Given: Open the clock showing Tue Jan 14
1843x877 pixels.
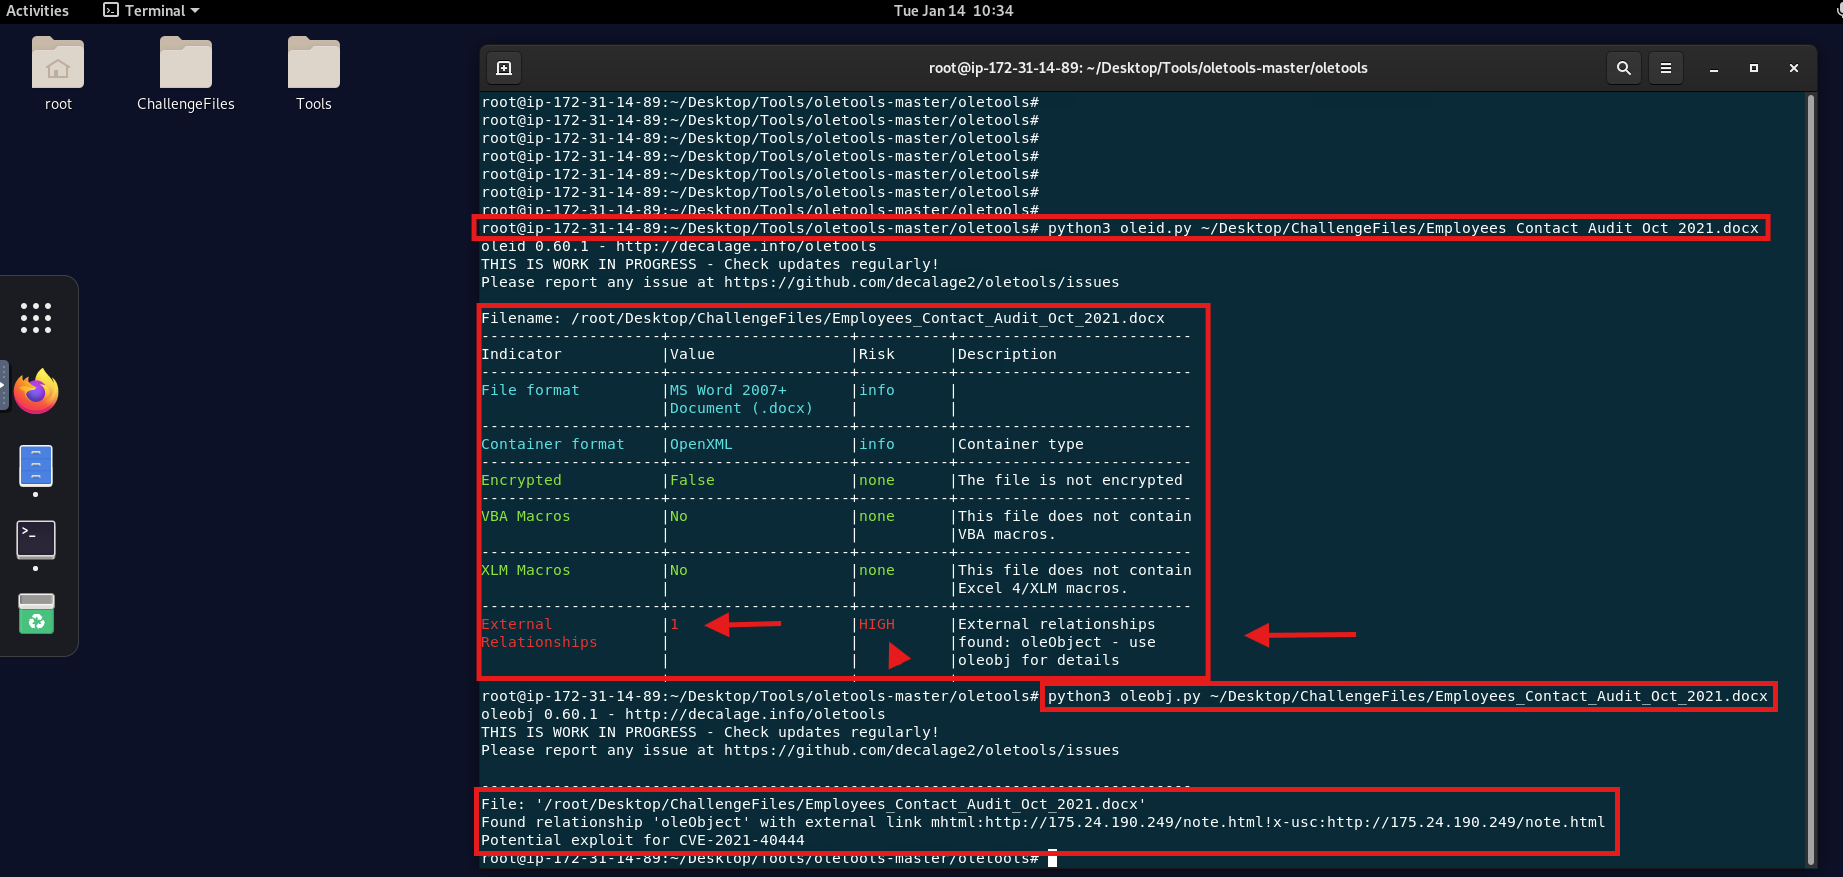Looking at the screenshot, I should pos(953,11).
